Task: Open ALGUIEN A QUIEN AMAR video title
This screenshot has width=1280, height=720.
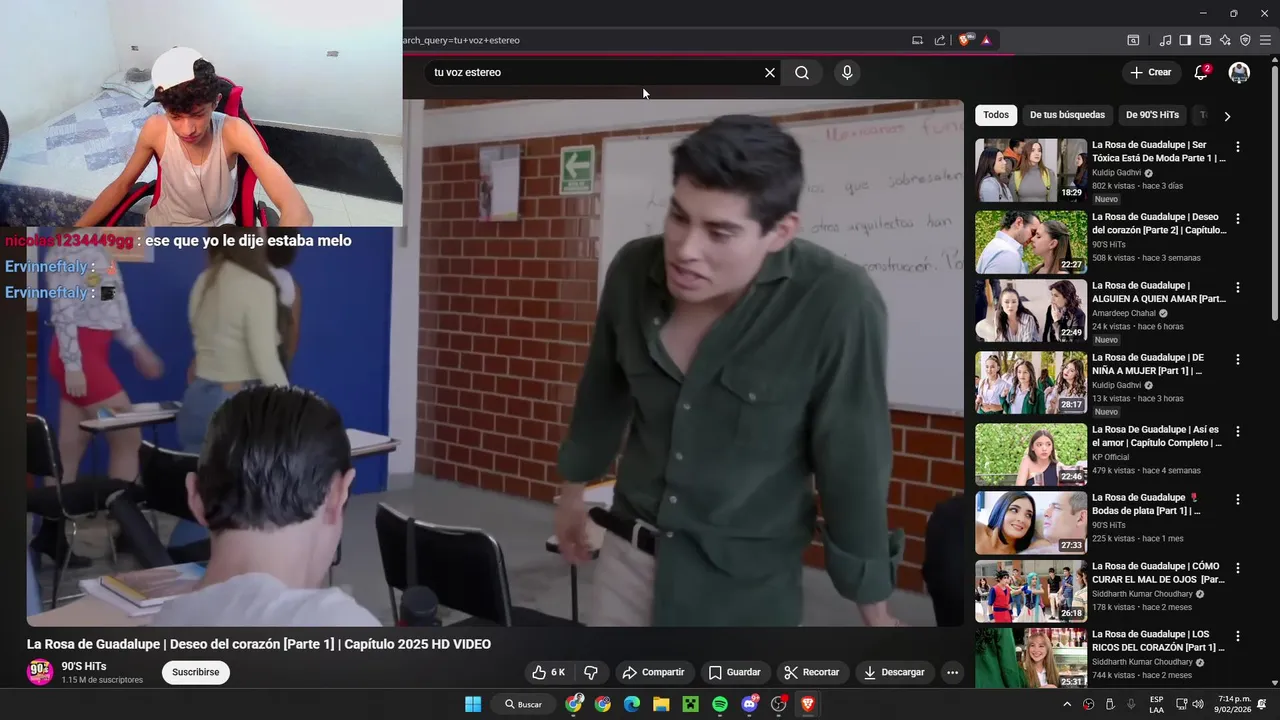Action: pos(1158,292)
